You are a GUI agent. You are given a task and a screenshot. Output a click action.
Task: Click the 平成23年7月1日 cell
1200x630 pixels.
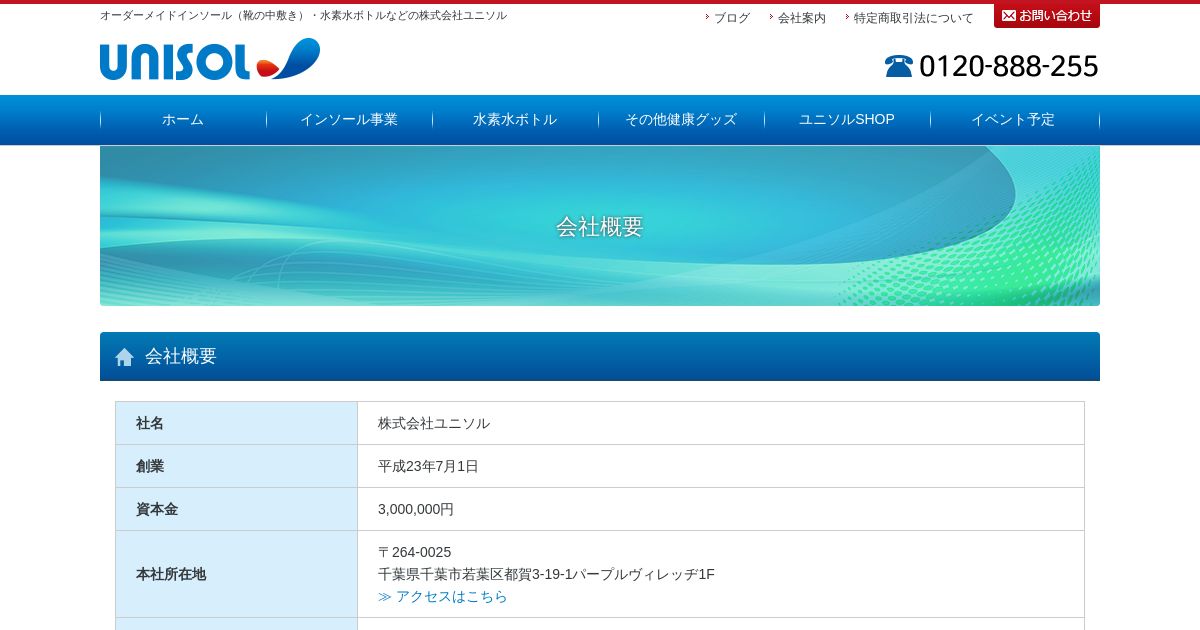(721, 466)
